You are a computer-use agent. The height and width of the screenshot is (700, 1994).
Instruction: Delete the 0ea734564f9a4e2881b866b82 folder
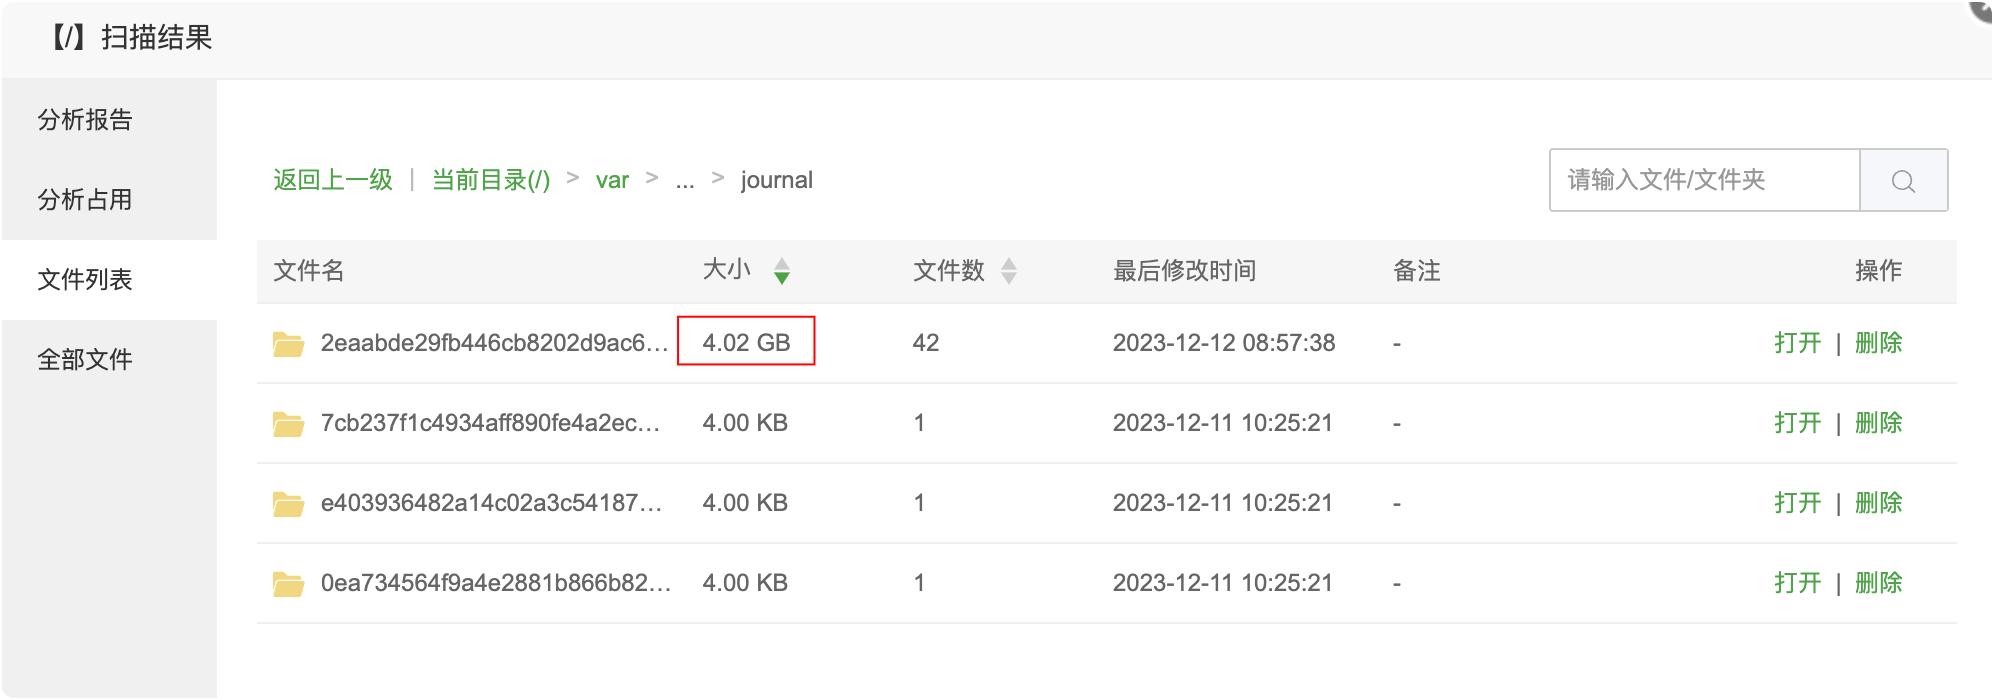[1878, 583]
